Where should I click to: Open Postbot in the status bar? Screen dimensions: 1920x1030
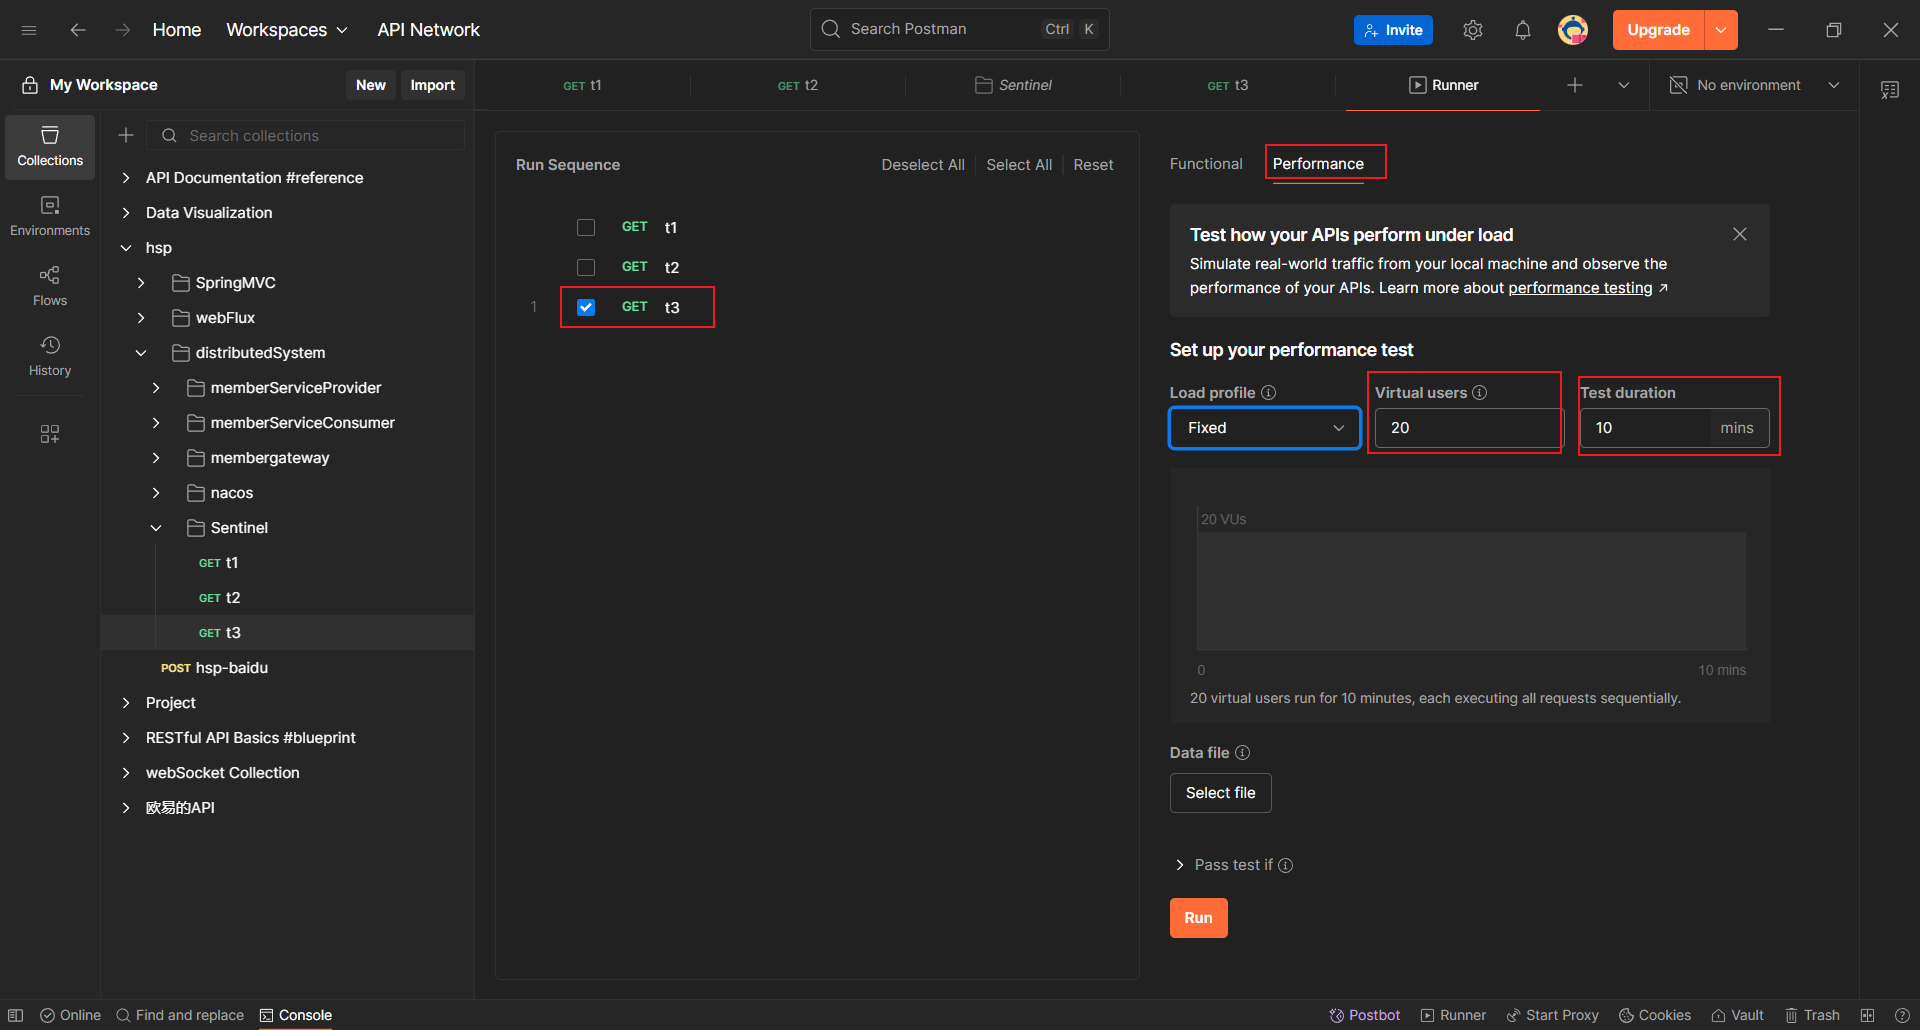pyautogui.click(x=1364, y=1015)
